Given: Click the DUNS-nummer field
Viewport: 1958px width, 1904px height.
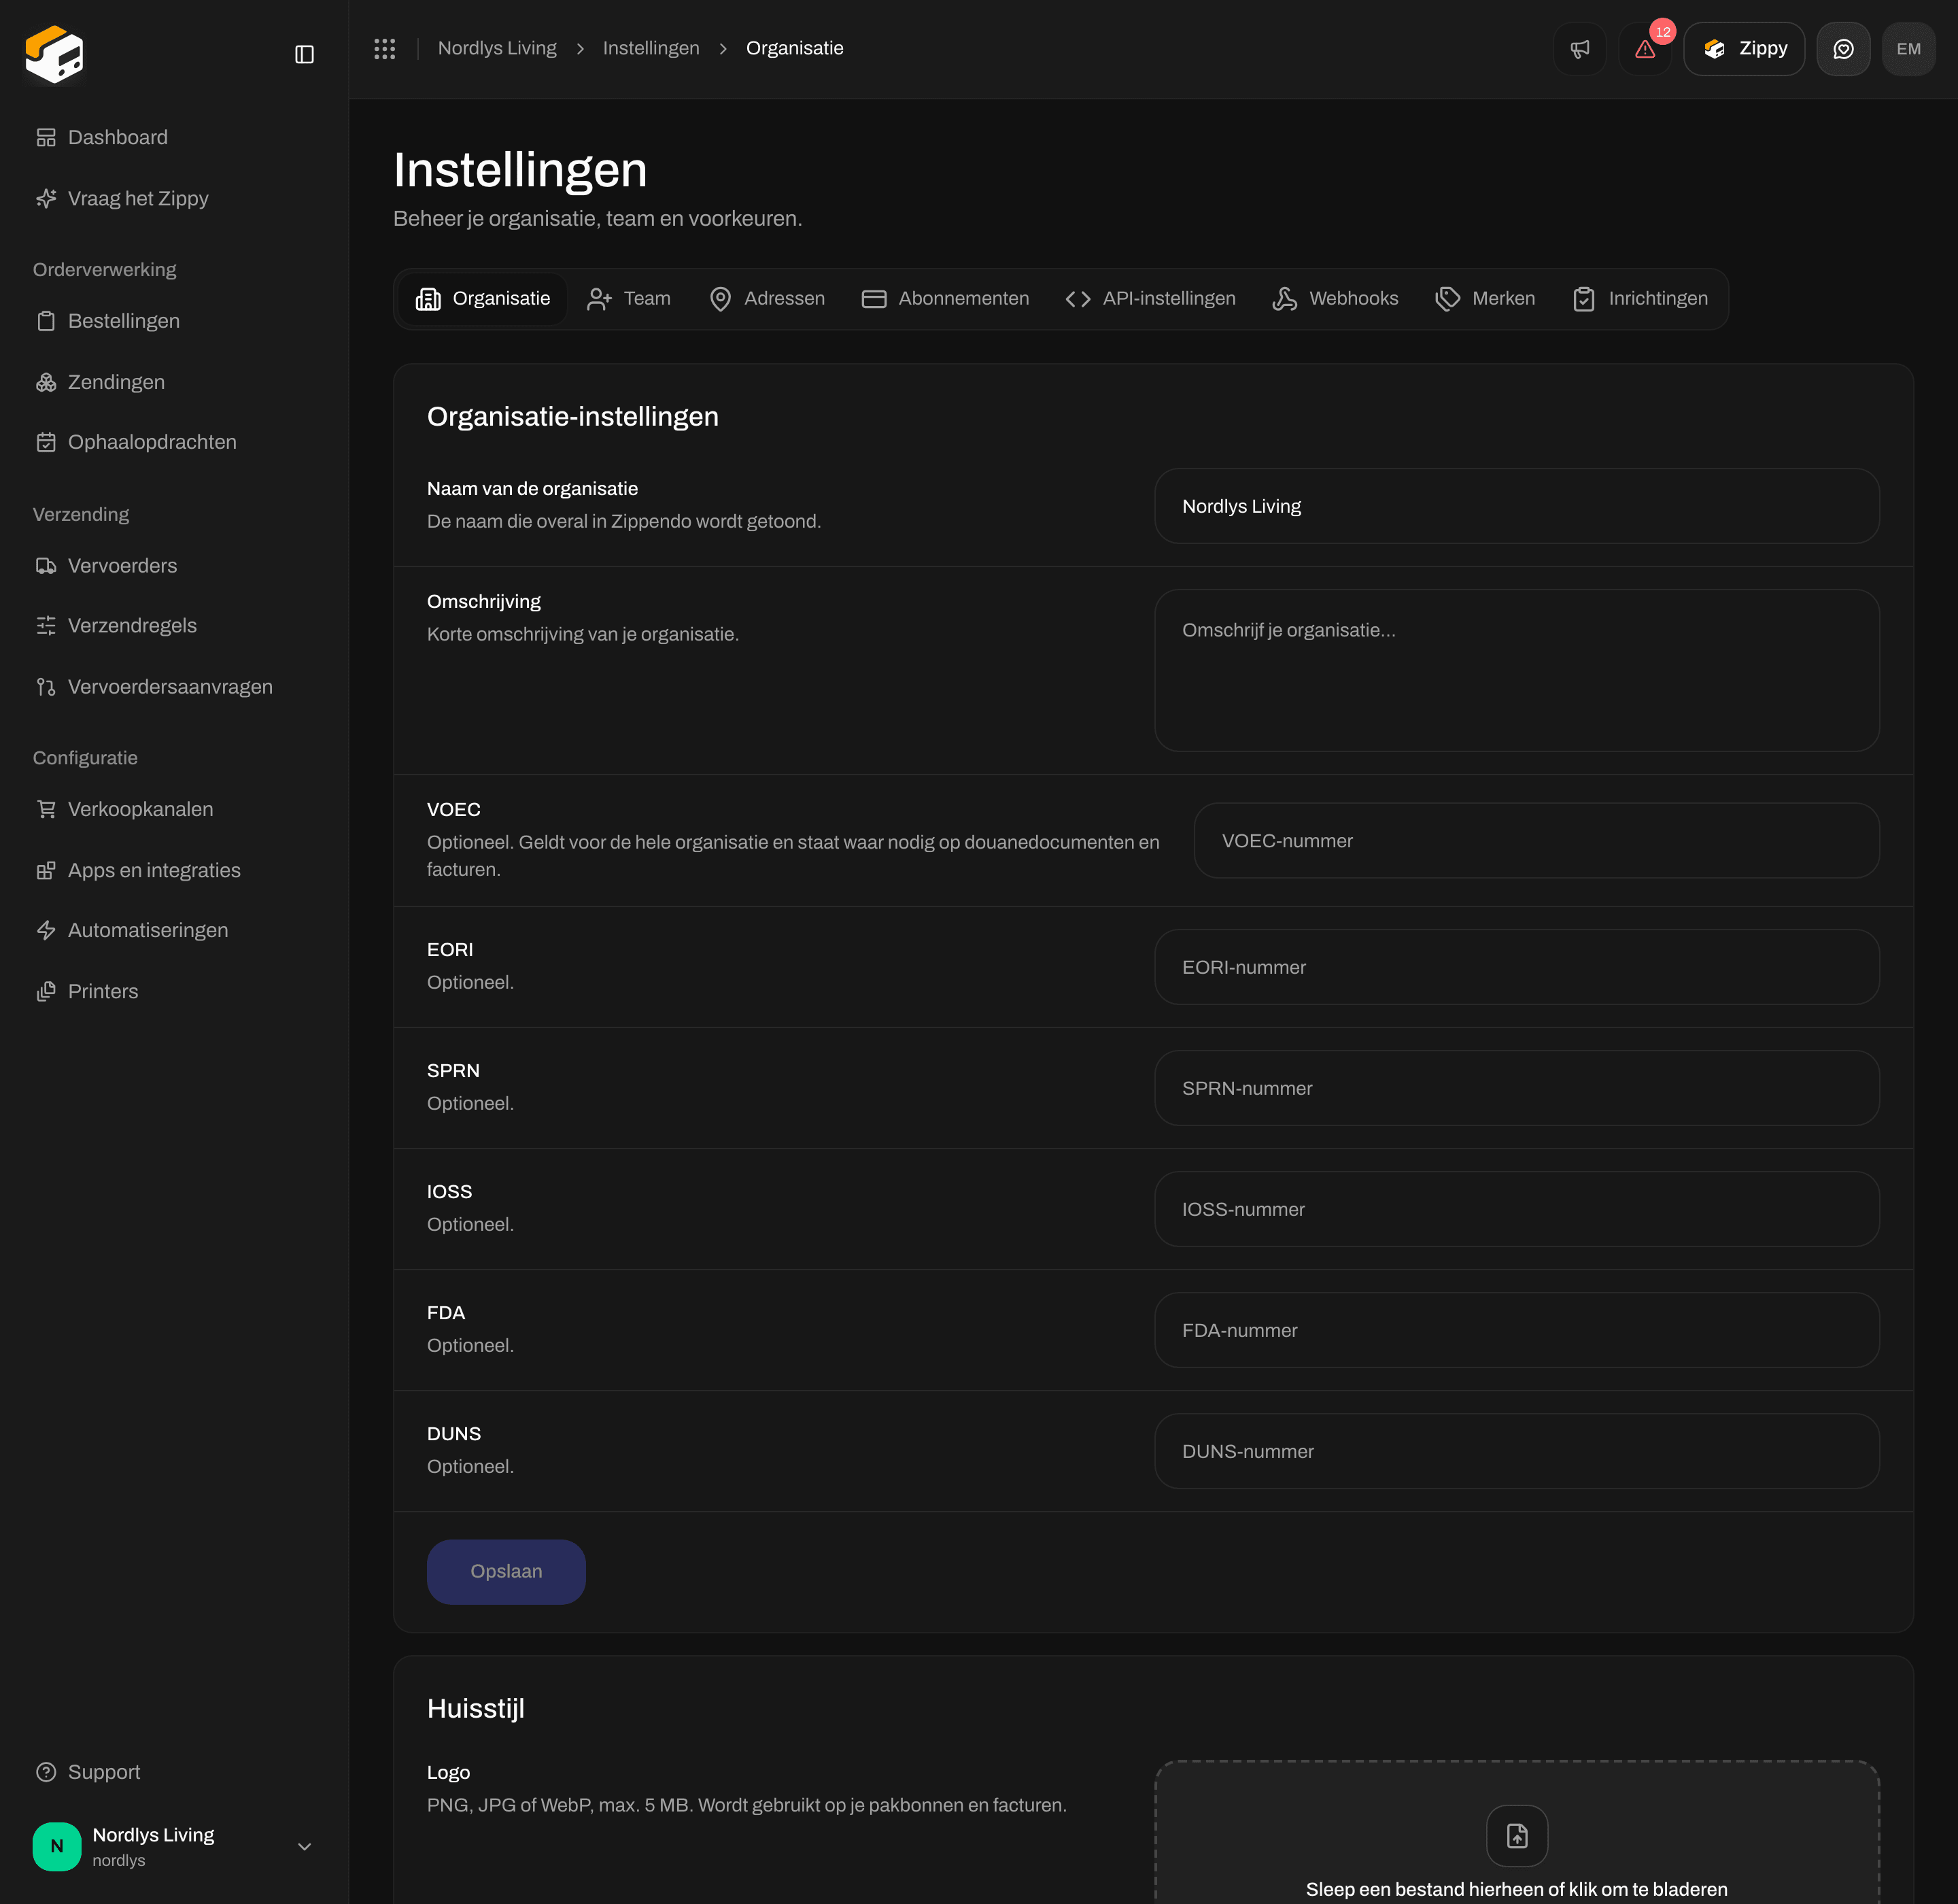Looking at the screenshot, I should tap(1516, 1451).
